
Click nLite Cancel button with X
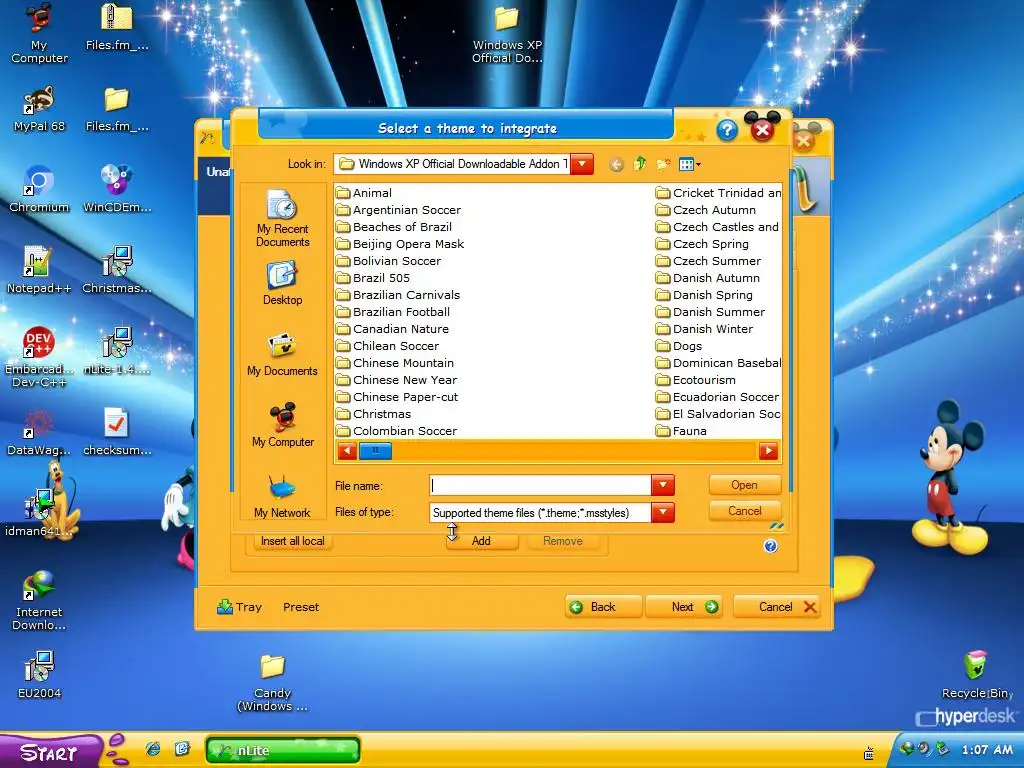point(776,607)
